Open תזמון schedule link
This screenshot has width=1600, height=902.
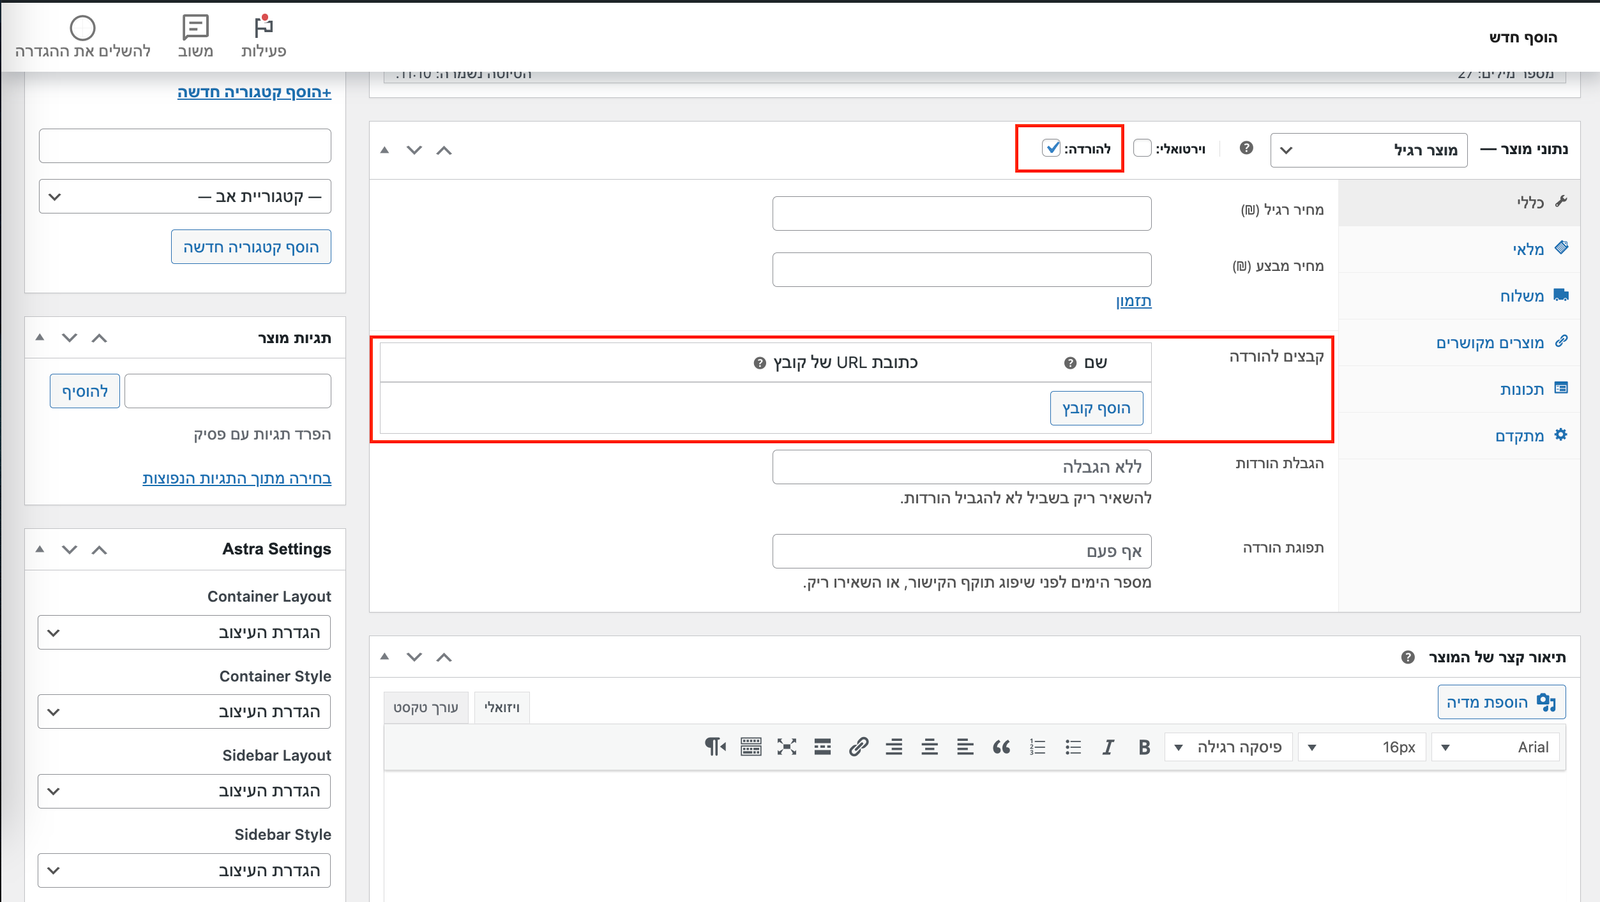coord(1134,301)
